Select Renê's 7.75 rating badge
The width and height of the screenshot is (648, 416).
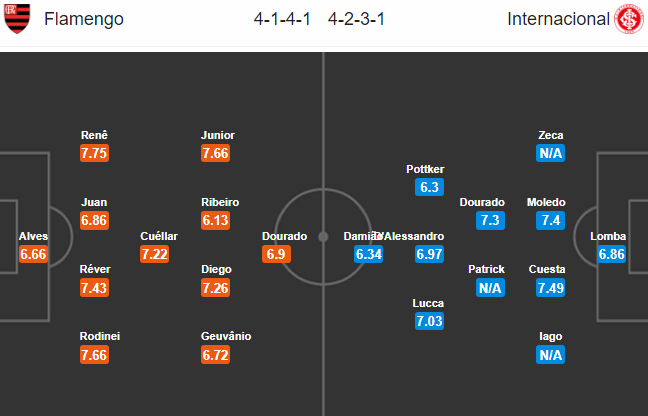[x=94, y=153]
